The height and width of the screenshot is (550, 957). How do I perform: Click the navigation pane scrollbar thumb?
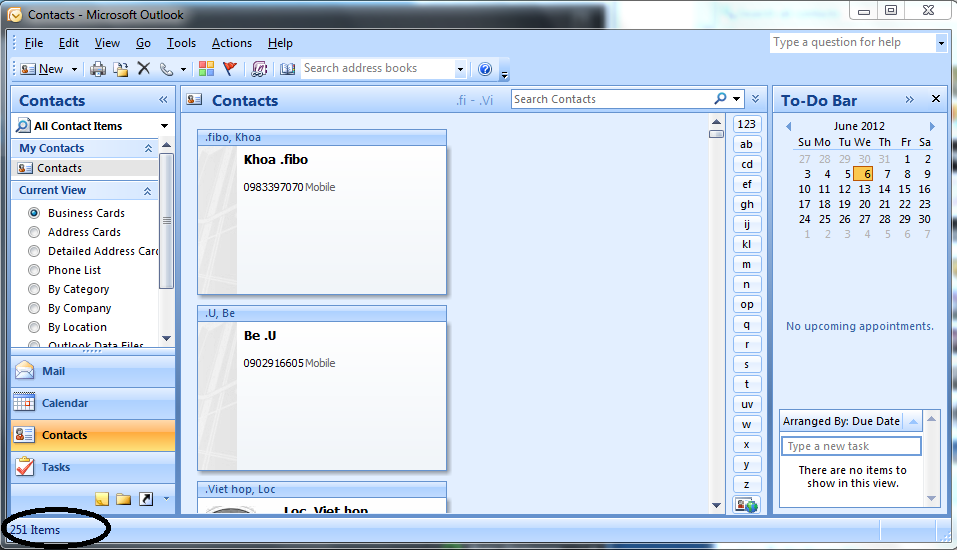(x=166, y=220)
